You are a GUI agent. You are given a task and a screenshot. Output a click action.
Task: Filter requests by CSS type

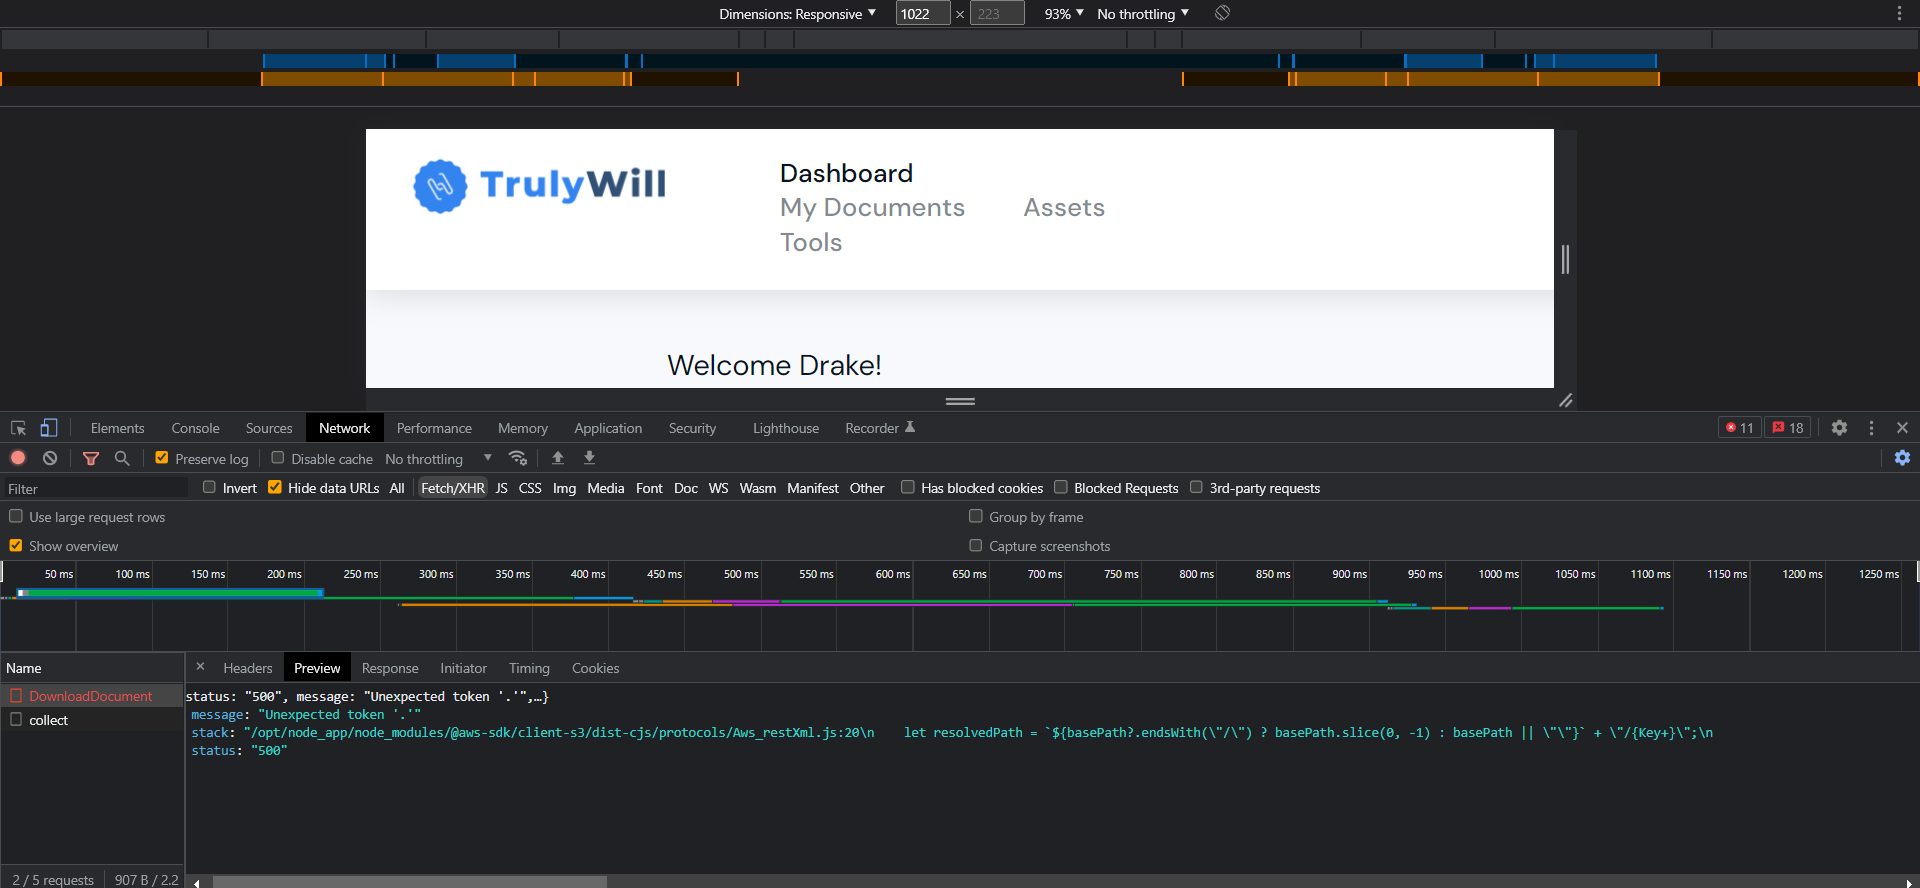pos(530,488)
